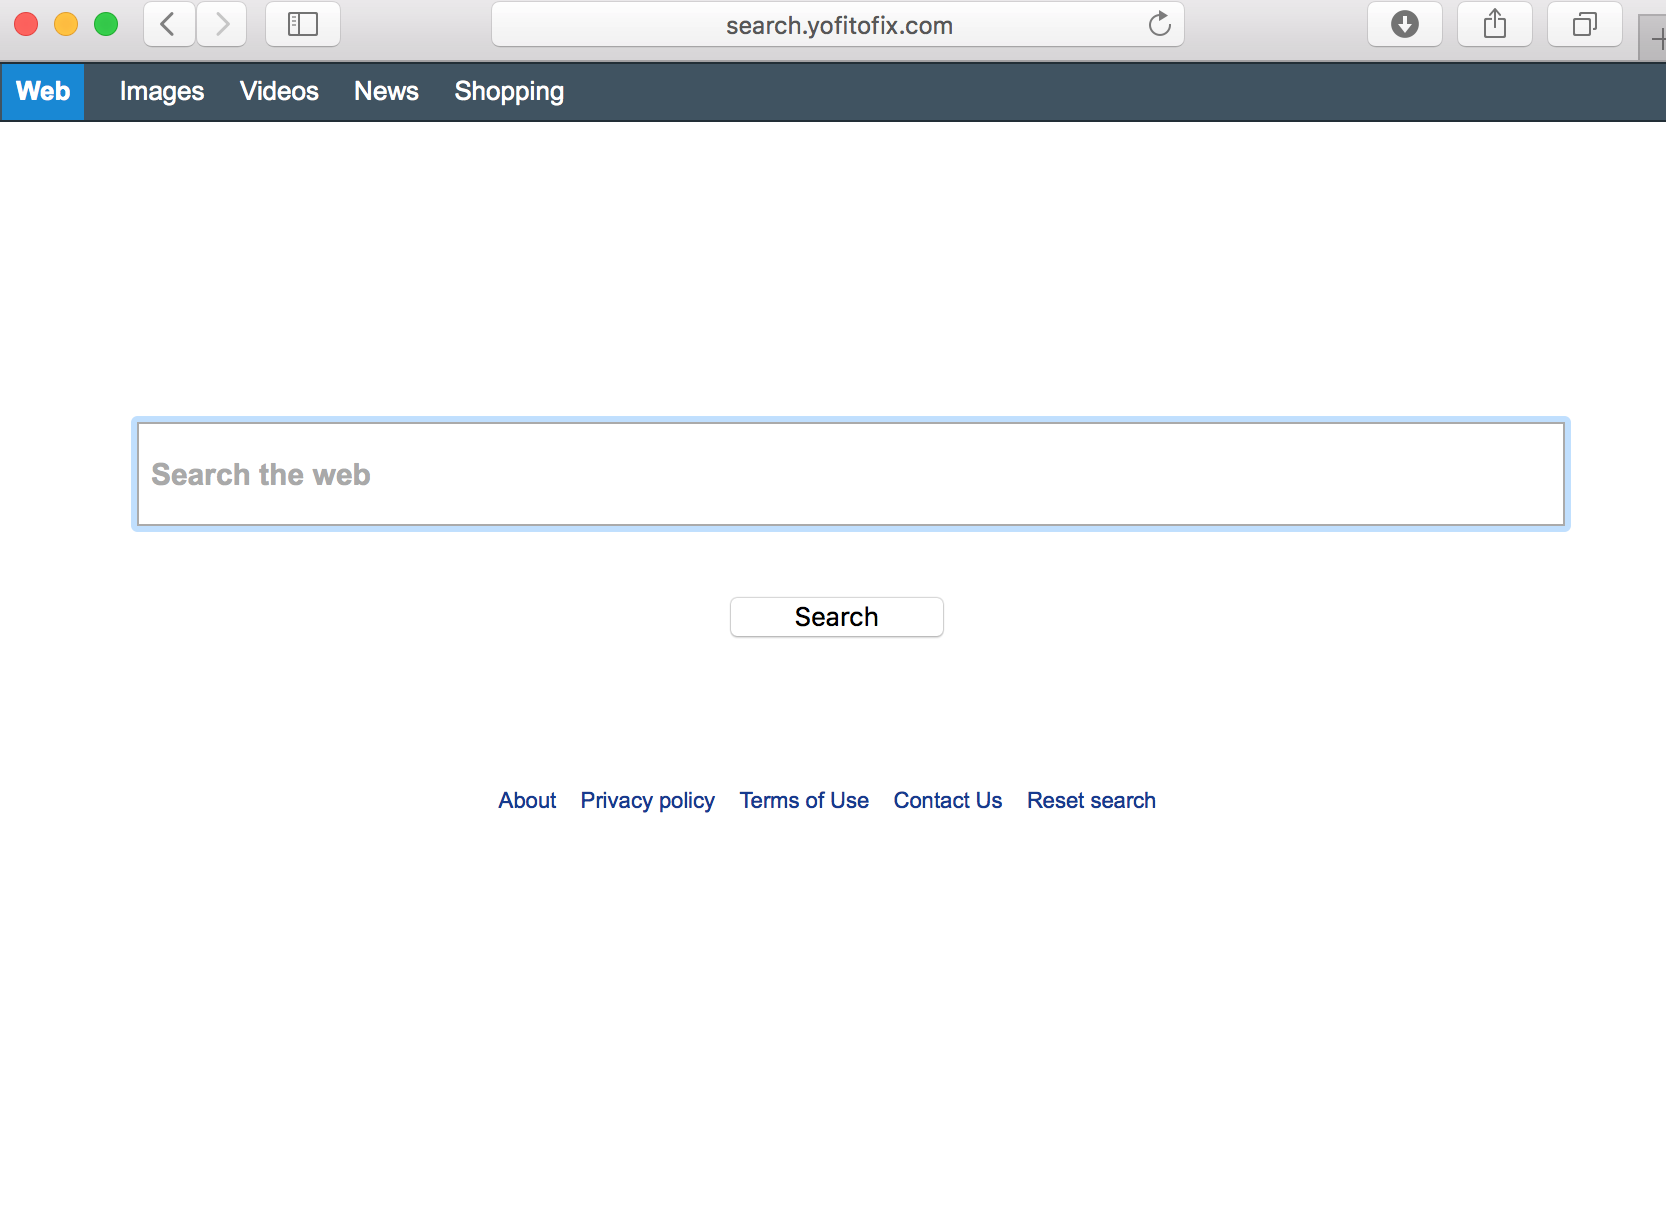Follow the Contact Us link
Screen dimensions: 1666x1214
click(x=947, y=801)
